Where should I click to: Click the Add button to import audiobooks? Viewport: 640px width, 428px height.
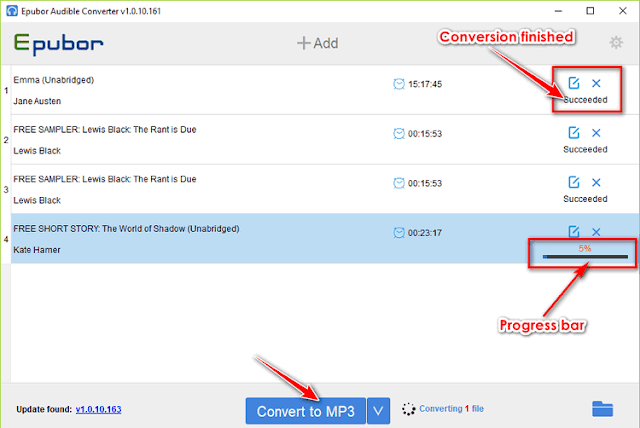coord(318,43)
